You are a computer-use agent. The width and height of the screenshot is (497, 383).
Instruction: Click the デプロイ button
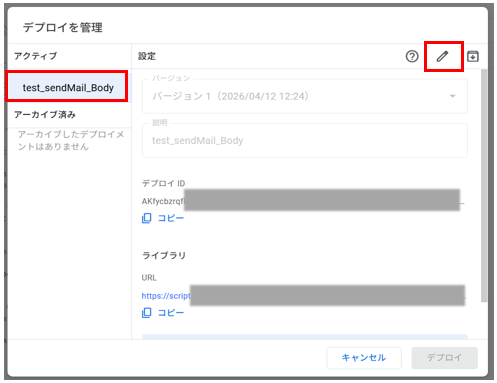(x=444, y=358)
